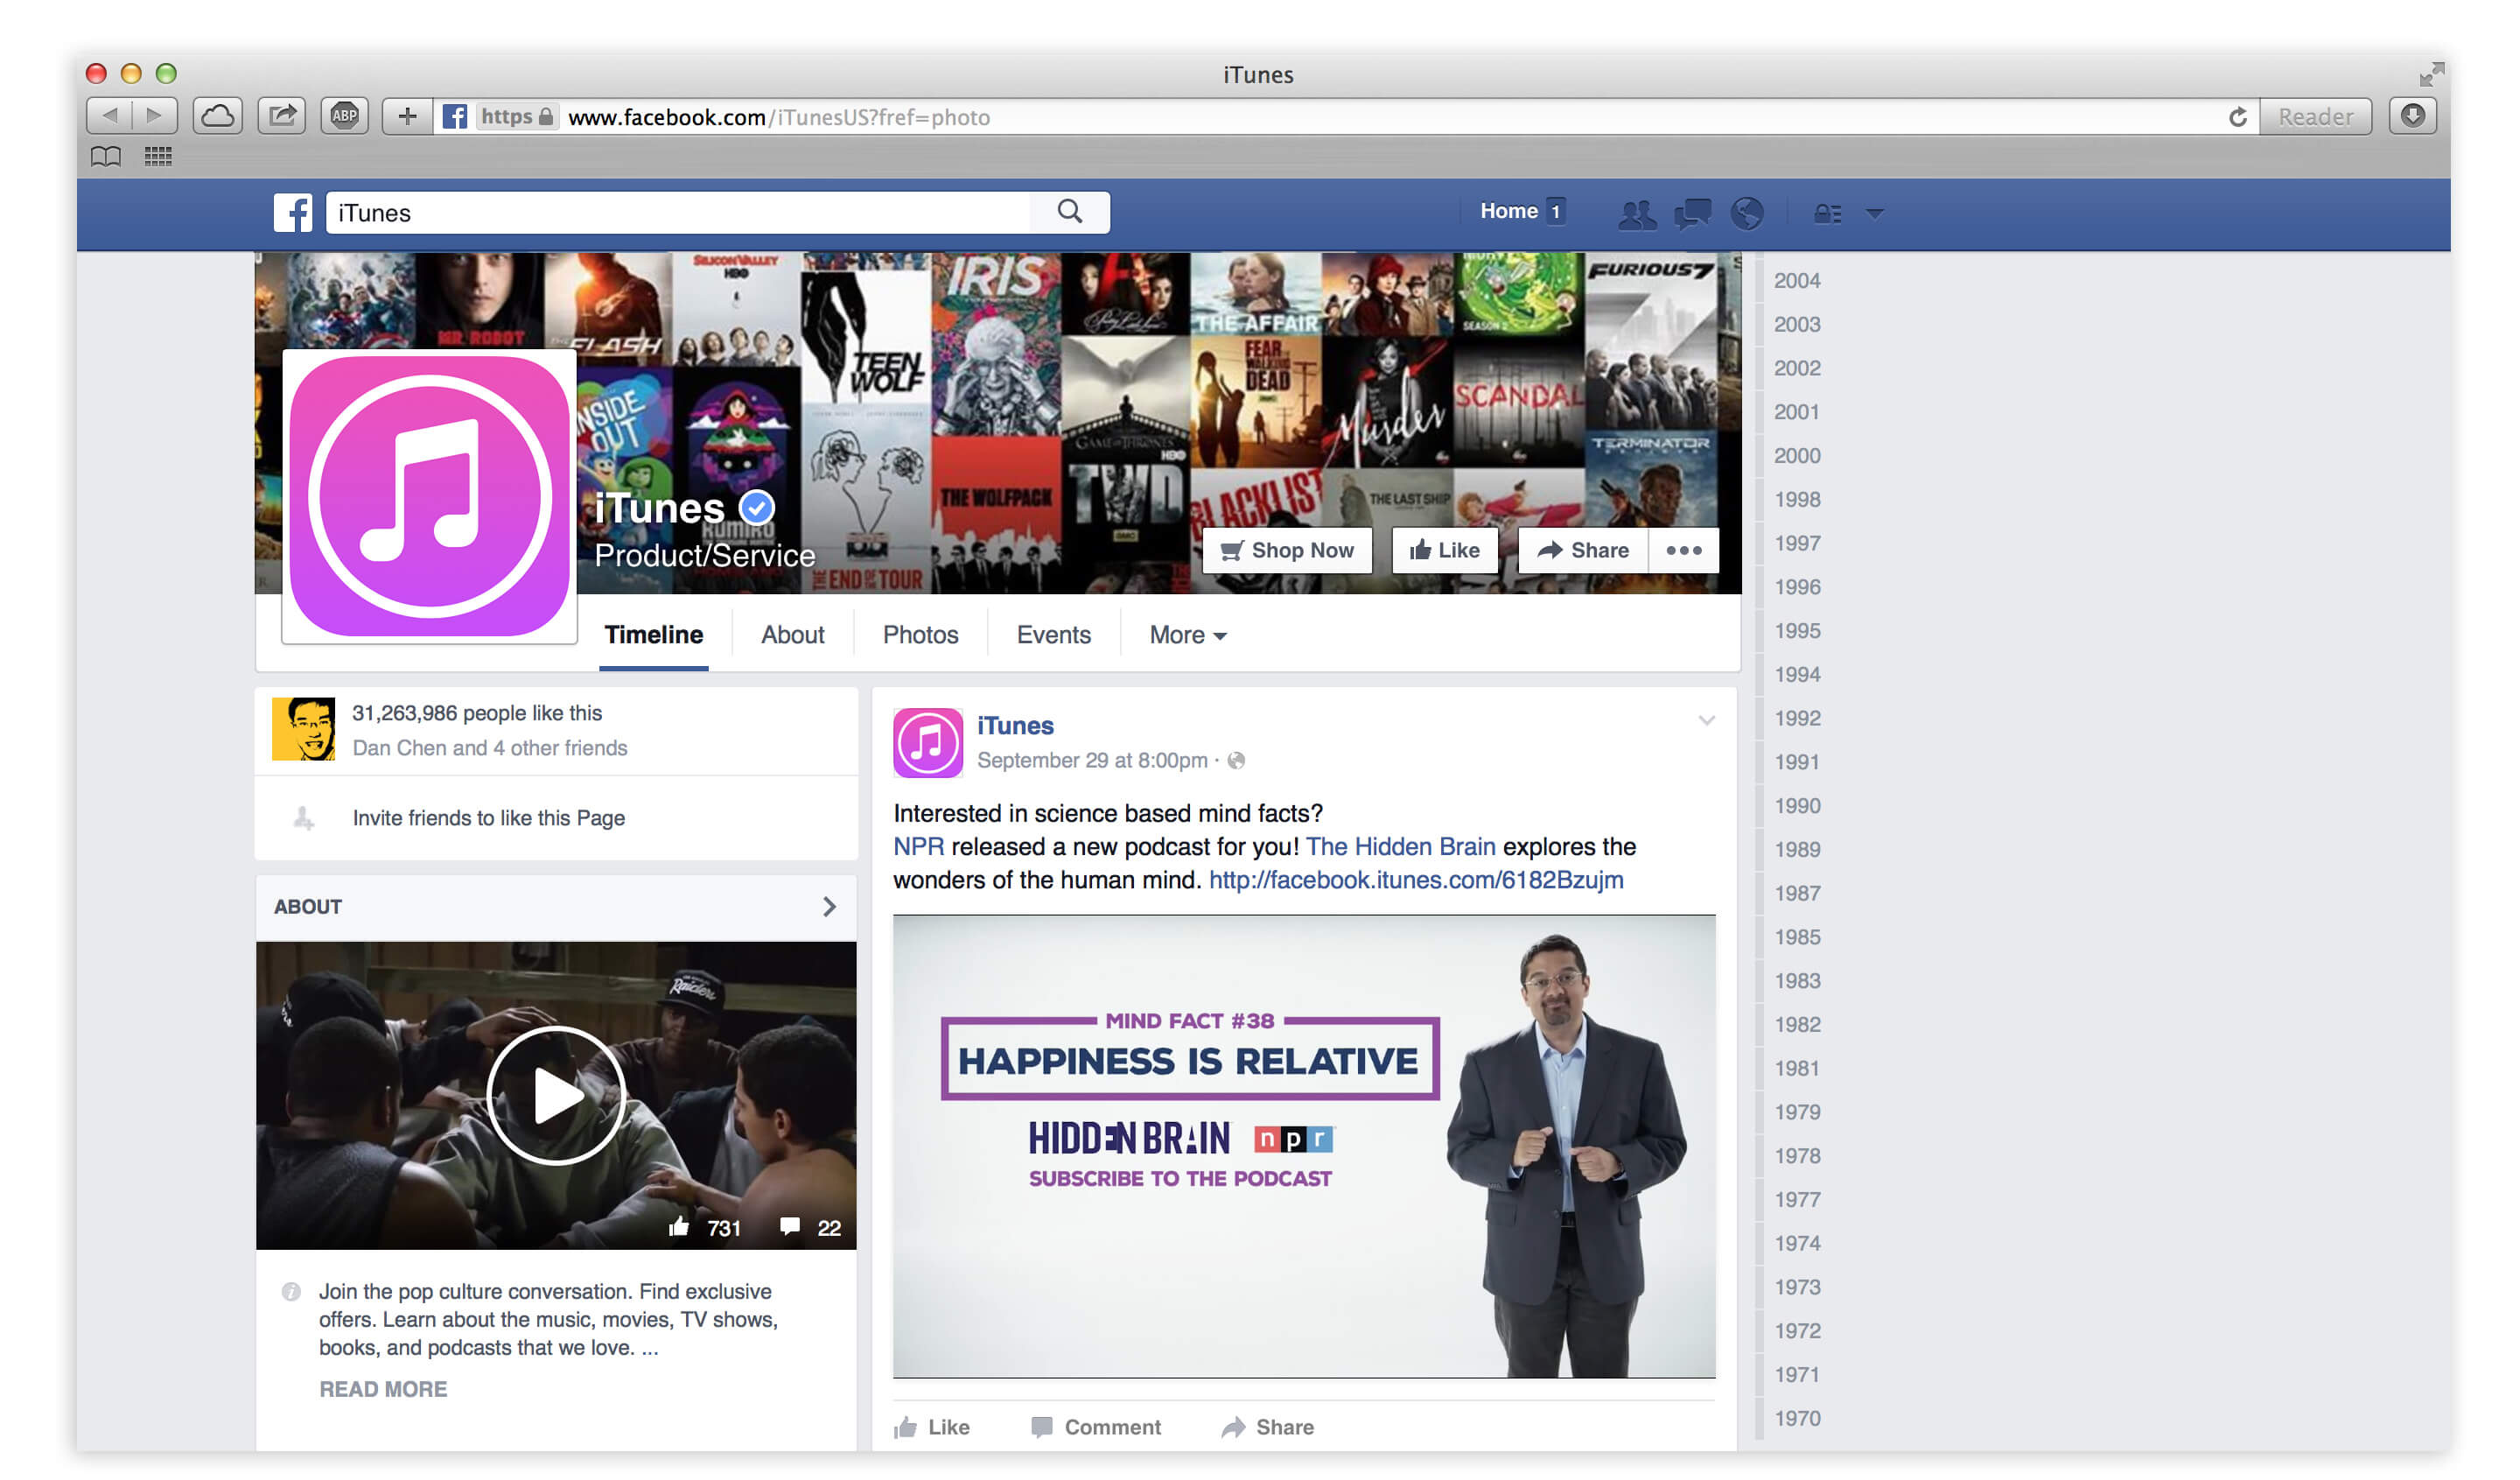The image size is (2520, 1480).
Task: Open the large iTunes profile picture
Action: click(x=430, y=496)
